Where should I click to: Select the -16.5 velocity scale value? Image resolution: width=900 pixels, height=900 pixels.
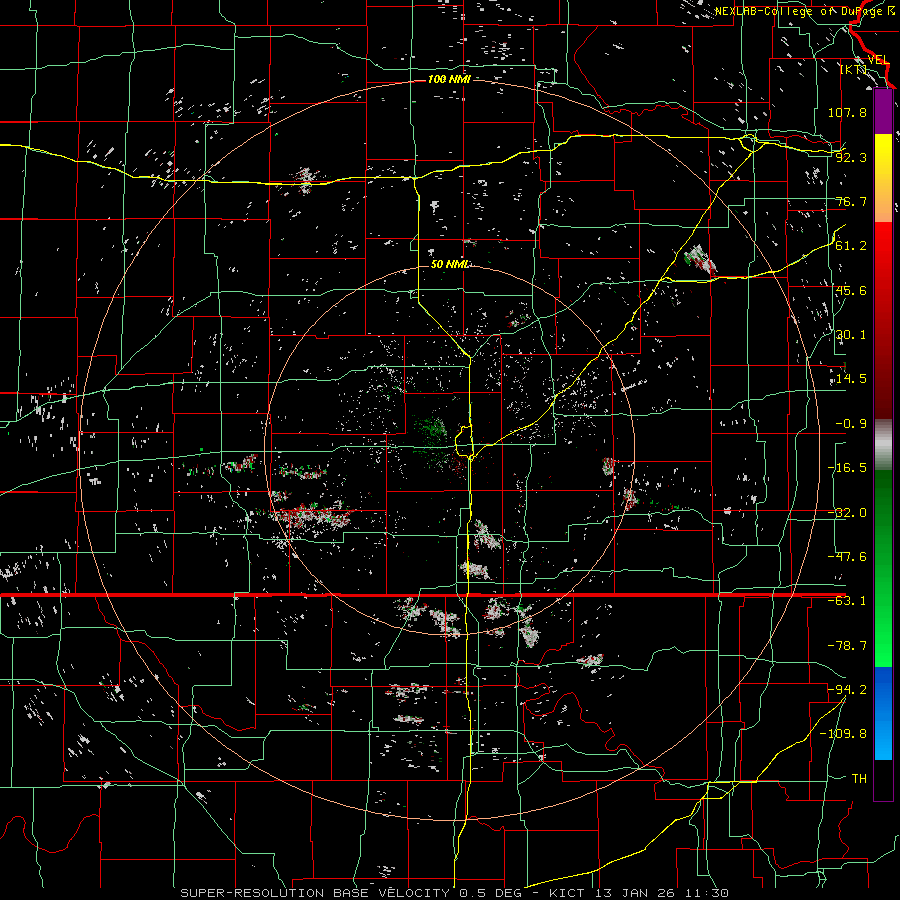click(x=847, y=468)
